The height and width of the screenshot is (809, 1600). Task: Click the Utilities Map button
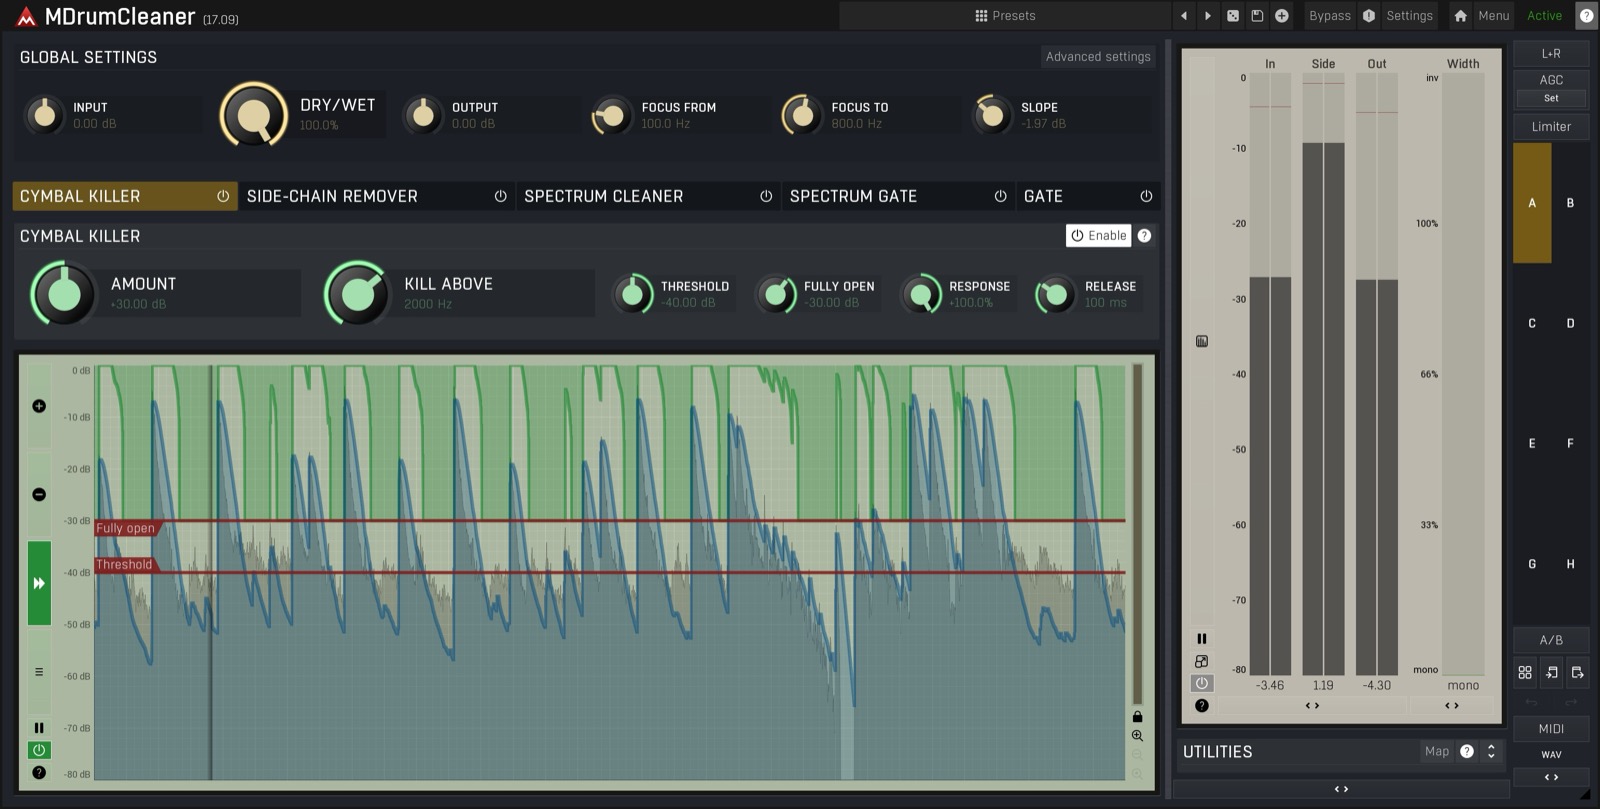[1437, 751]
